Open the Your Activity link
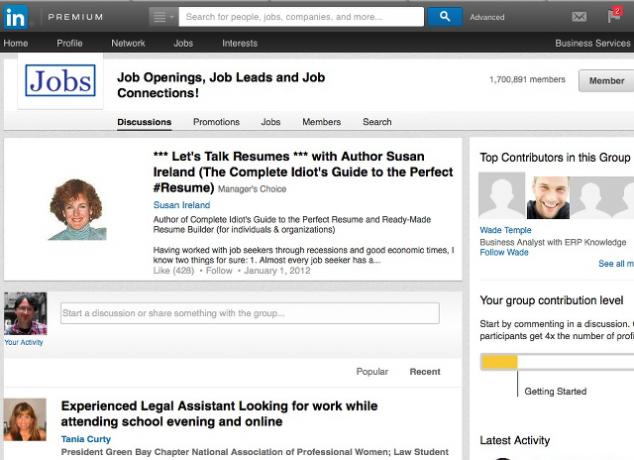The image size is (634, 460). coord(23,342)
